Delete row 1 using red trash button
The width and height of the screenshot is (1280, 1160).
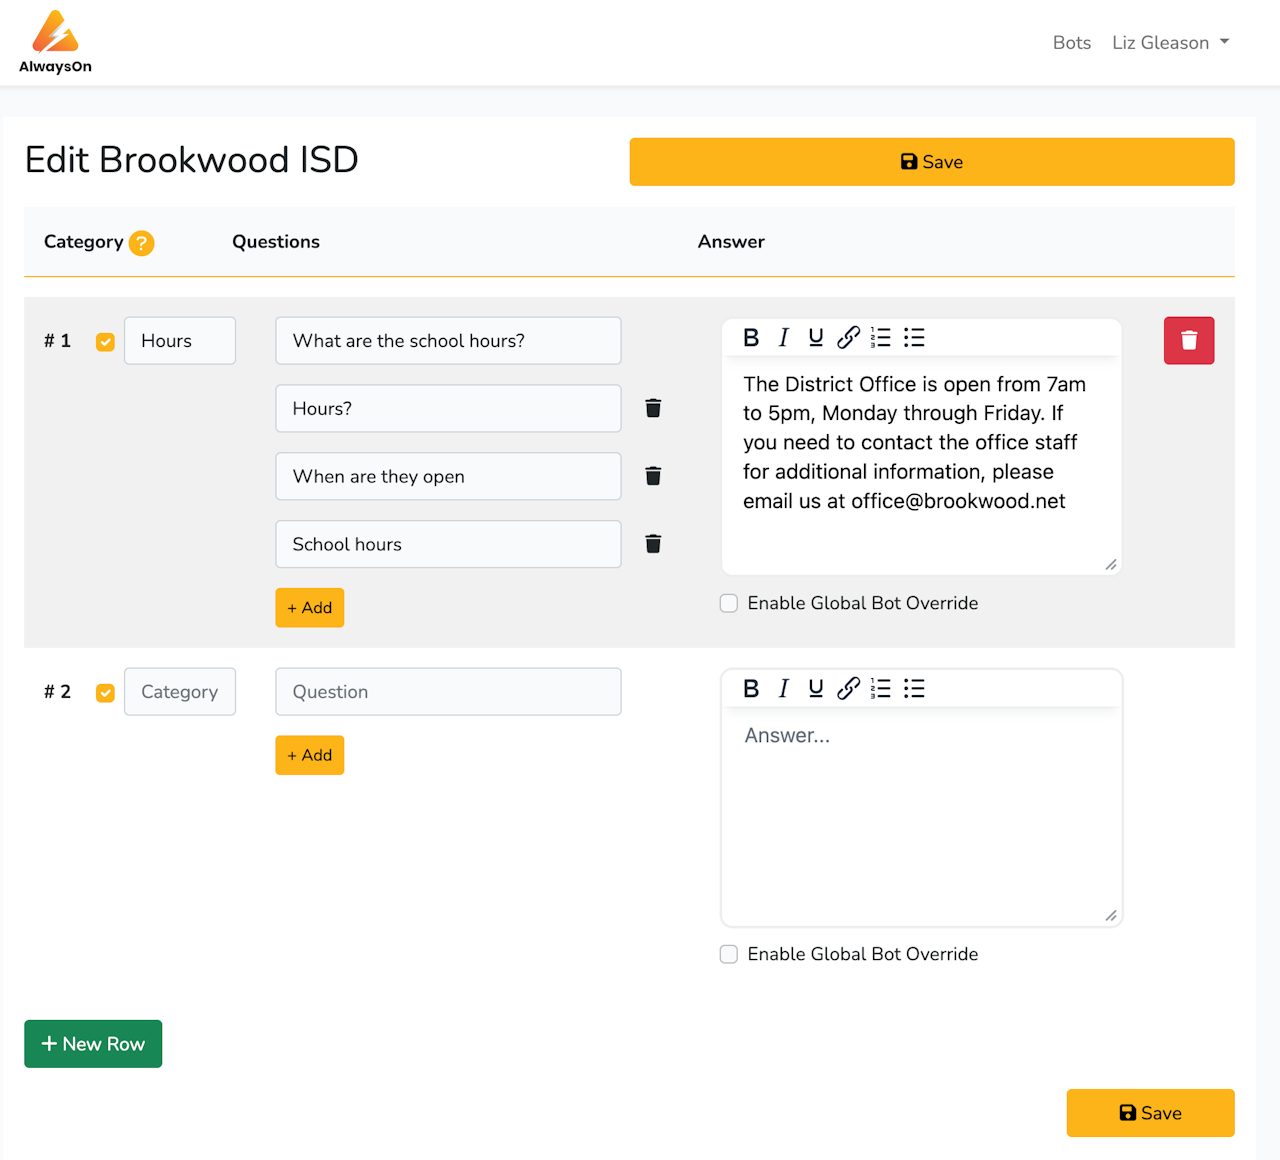point(1188,341)
